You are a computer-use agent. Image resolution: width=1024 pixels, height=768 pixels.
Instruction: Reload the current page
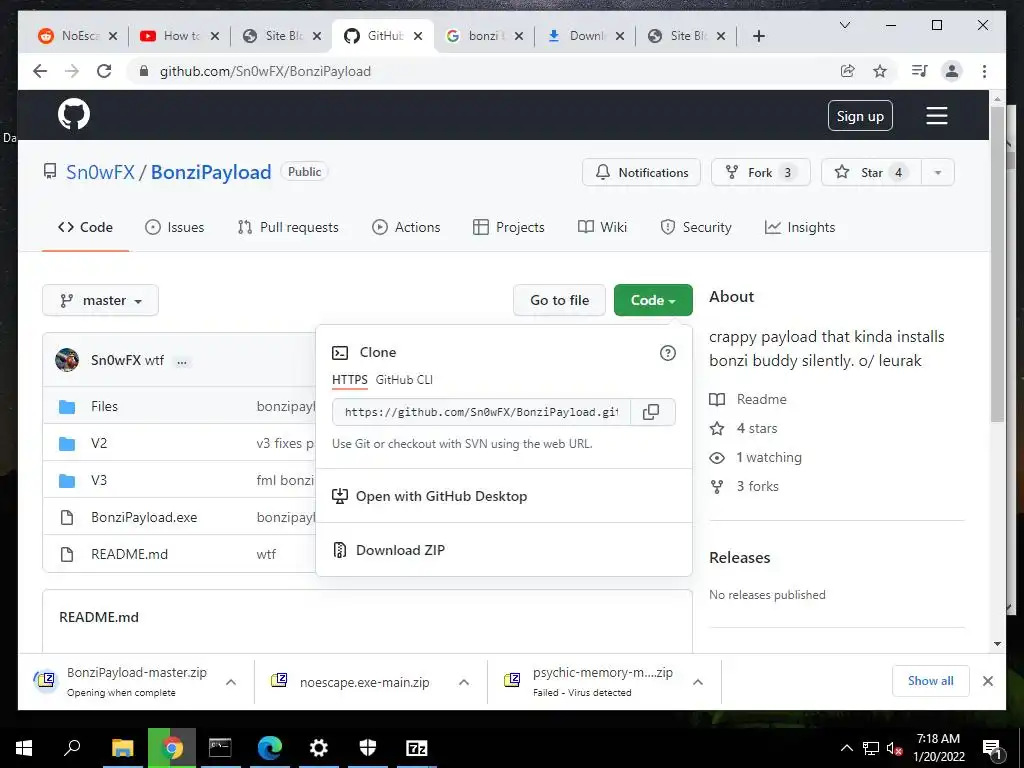click(x=104, y=71)
